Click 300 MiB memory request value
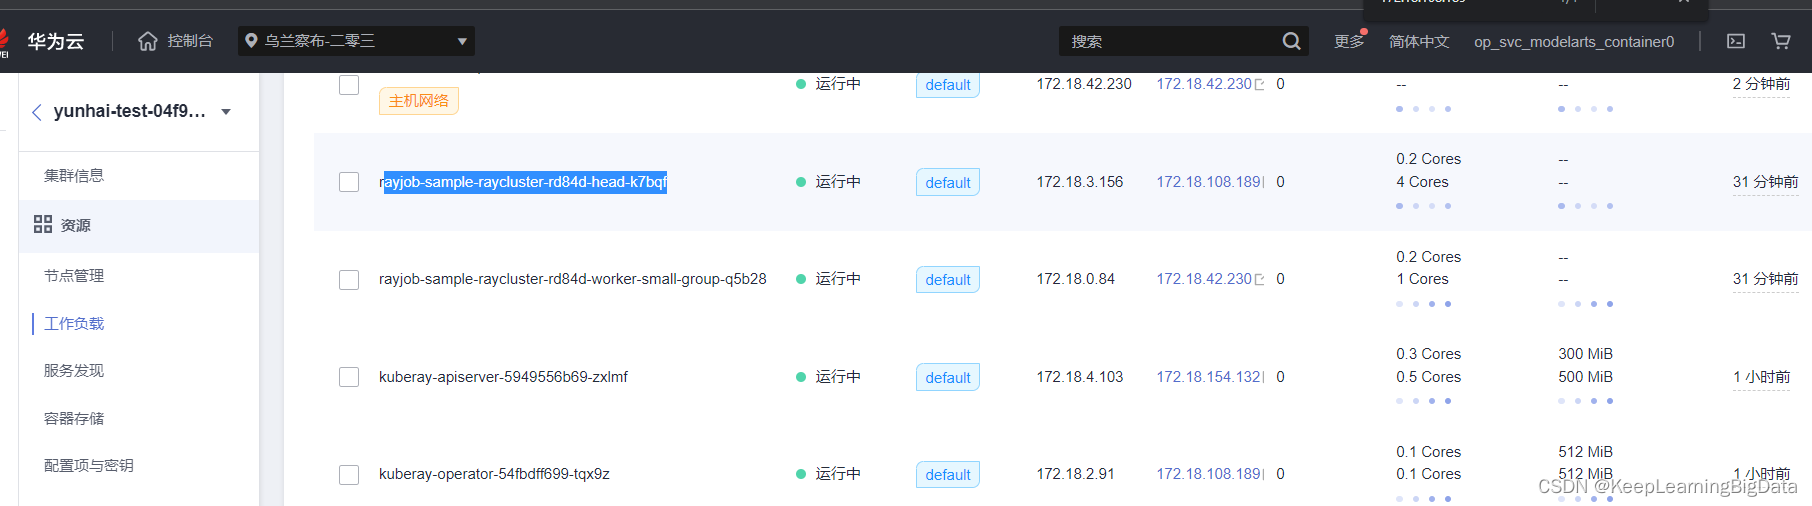The width and height of the screenshot is (1812, 506). [x=1585, y=354]
